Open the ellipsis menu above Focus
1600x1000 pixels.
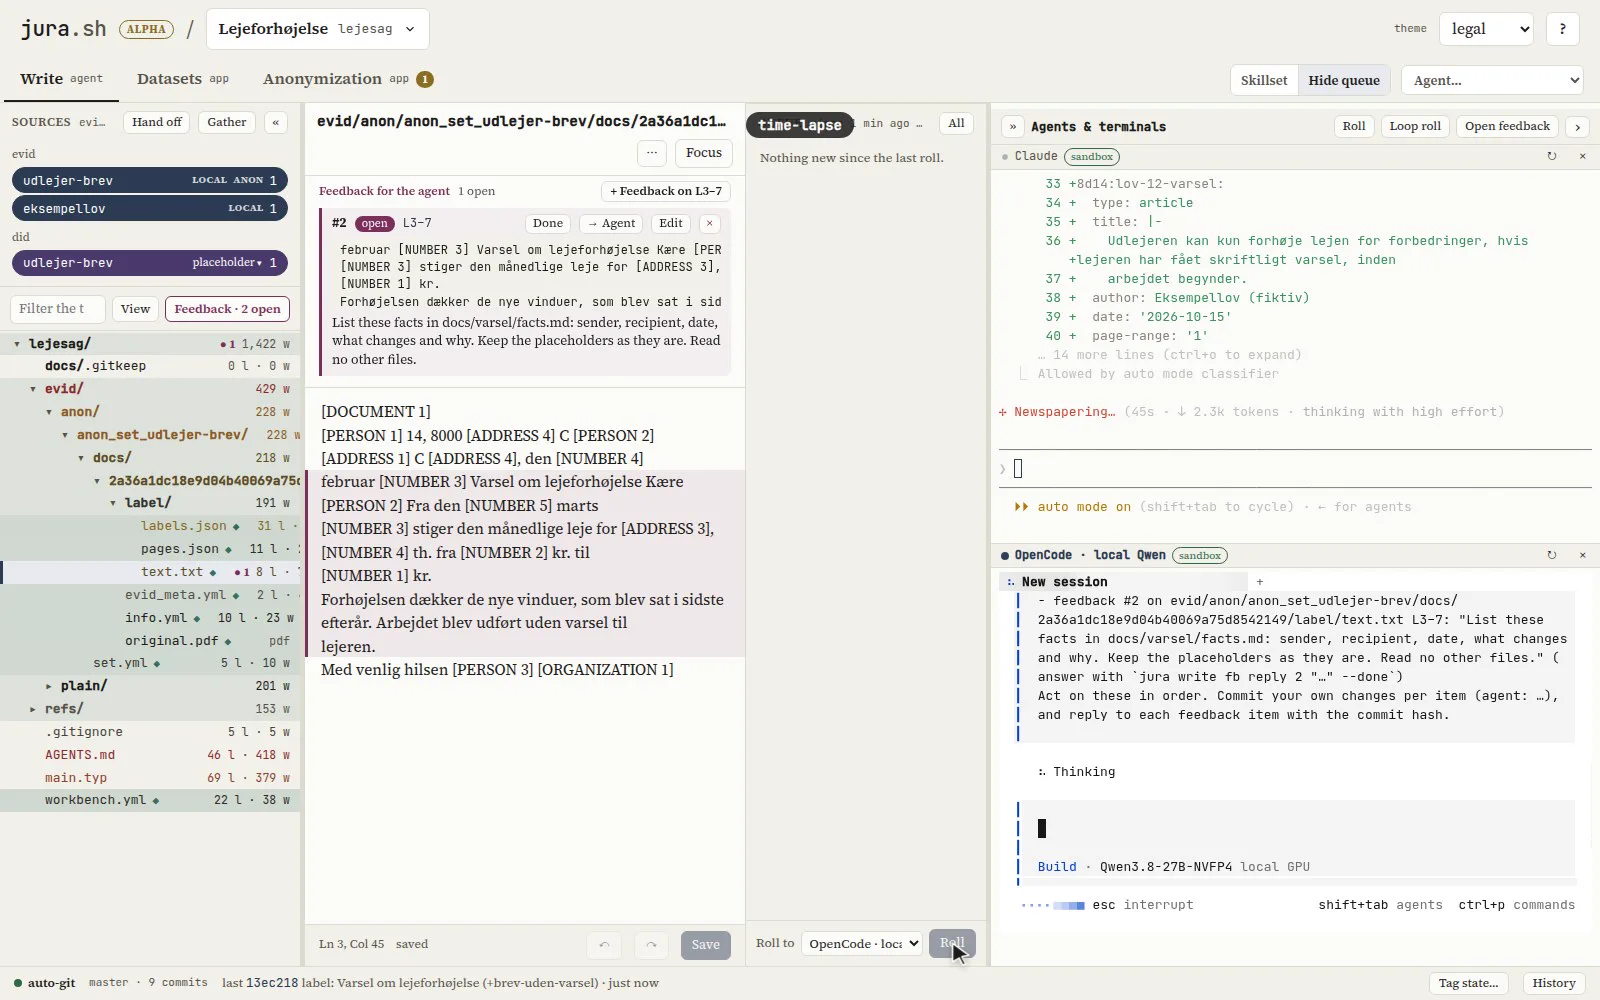coord(652,153)
